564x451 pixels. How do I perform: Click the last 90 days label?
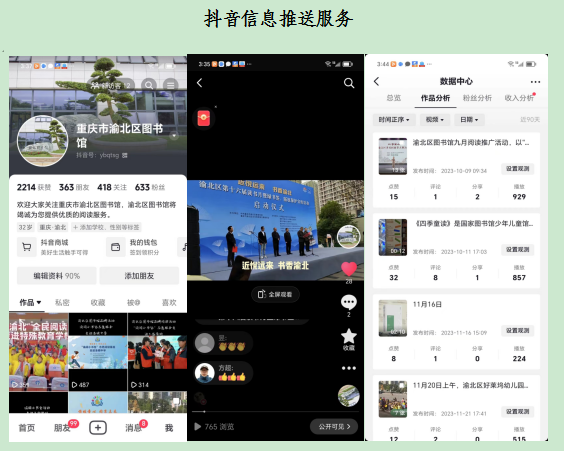(x=530, y=119)
